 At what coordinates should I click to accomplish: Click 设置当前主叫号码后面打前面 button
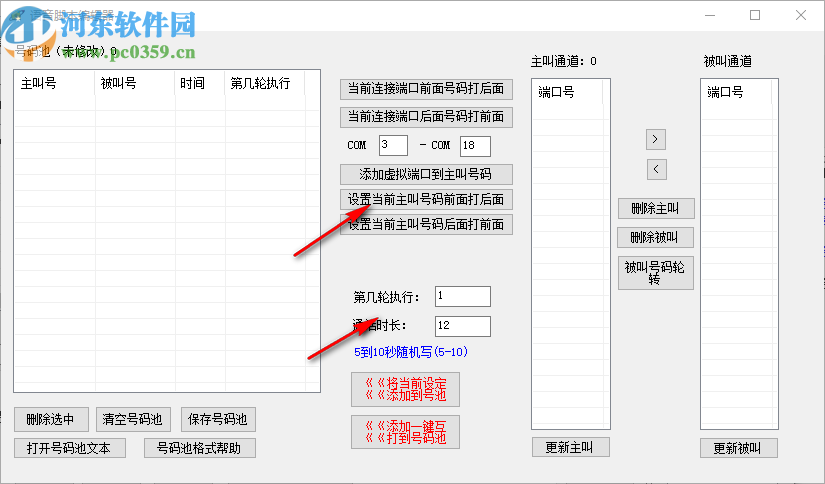(x=426, y=225)
